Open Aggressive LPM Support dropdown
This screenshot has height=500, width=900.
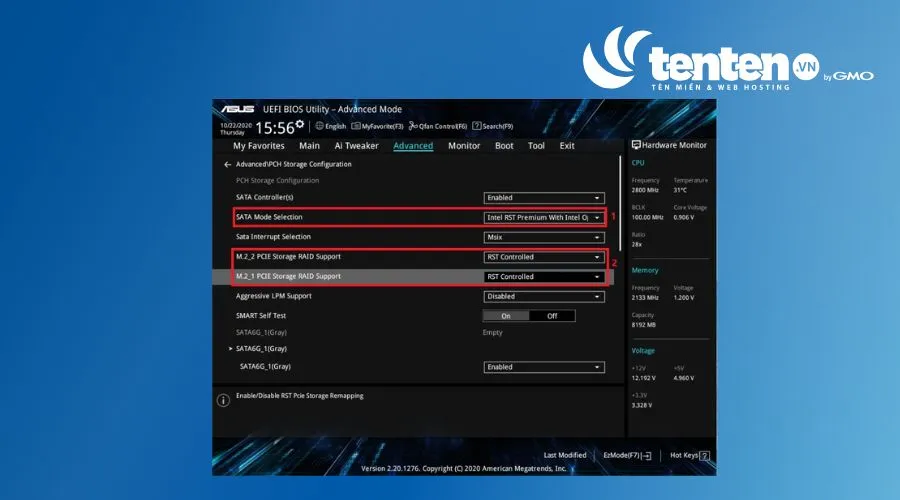click(x=544, y=297)
